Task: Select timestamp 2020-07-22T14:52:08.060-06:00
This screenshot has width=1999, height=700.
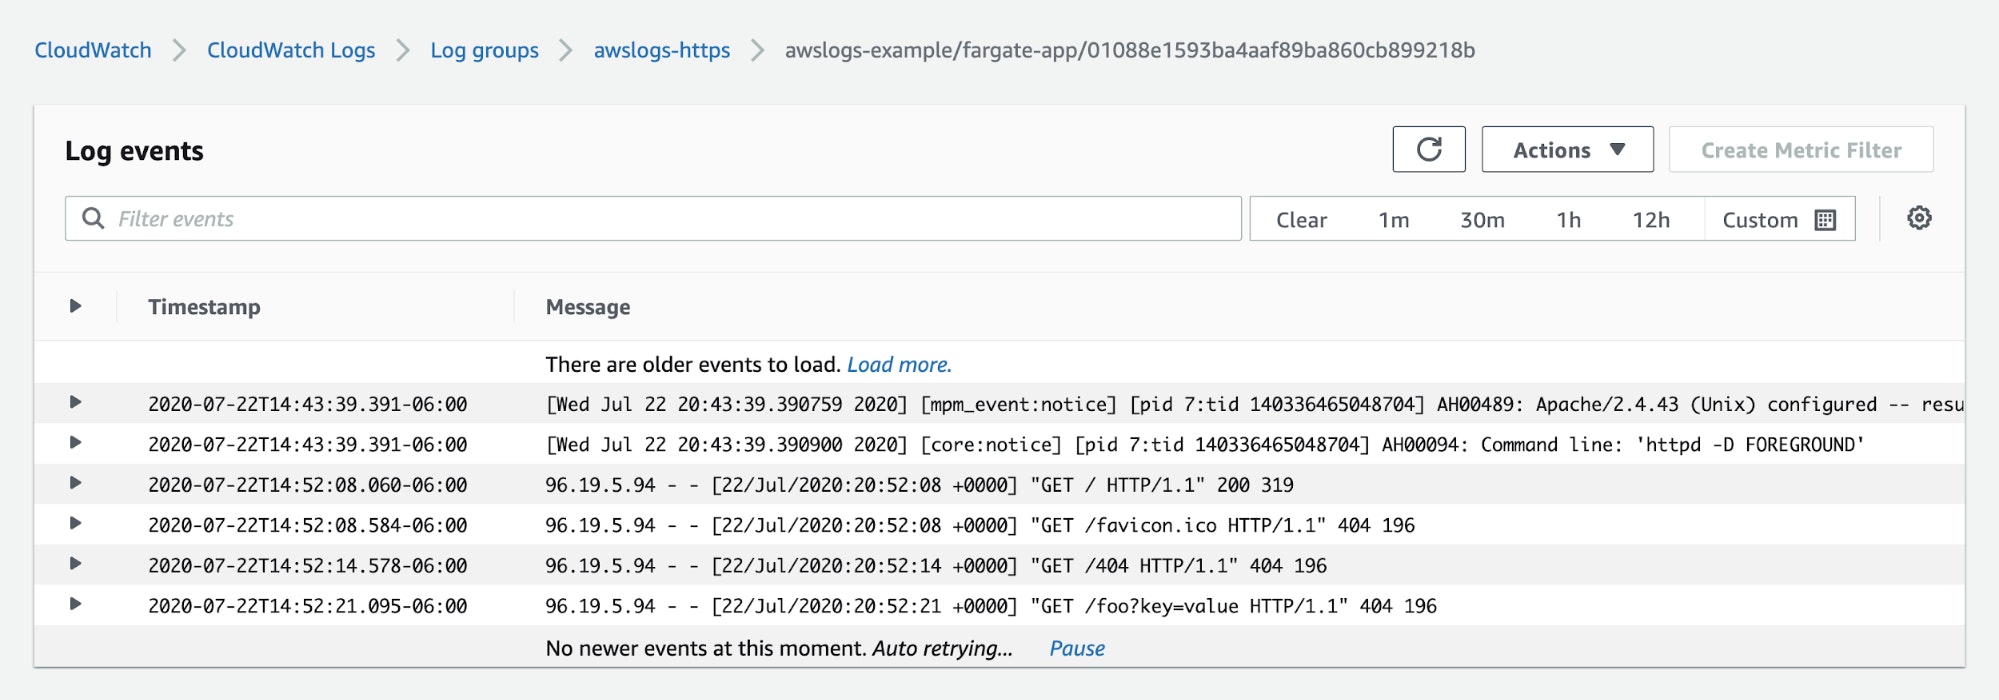Action: 308,485
